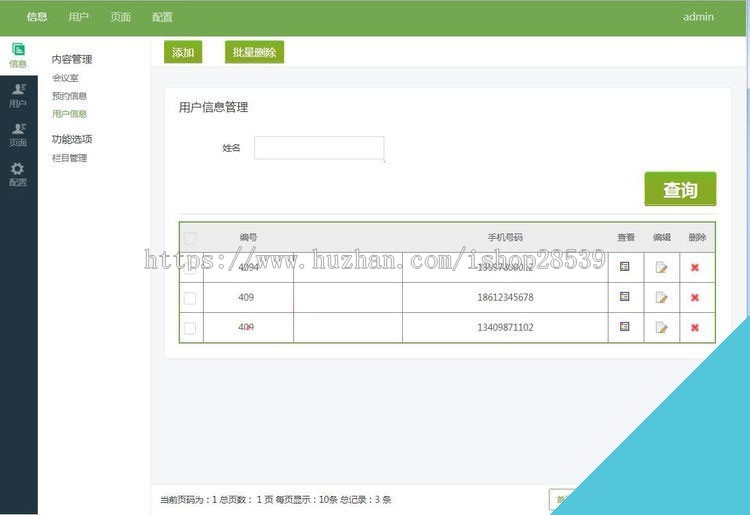Screen dimensions: 750x515
Task: Open 栏目管理 in the side menu
Action: point(69,158)
